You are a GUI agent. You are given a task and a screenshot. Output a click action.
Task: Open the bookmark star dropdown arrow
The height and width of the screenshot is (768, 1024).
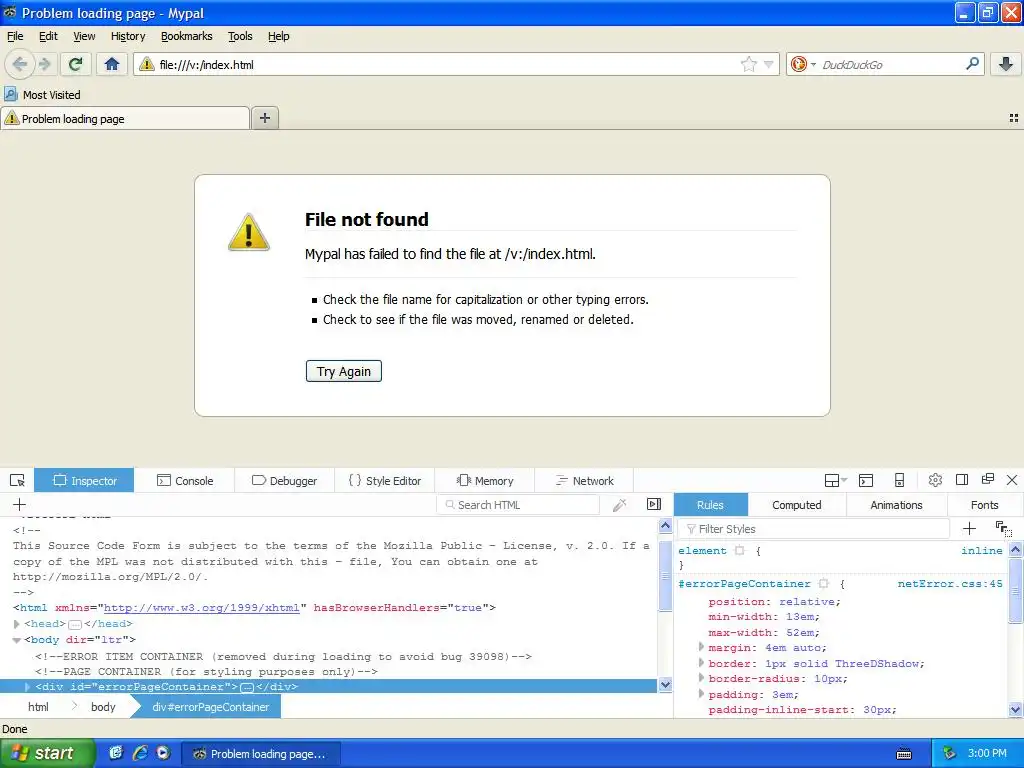pos(769,64)
